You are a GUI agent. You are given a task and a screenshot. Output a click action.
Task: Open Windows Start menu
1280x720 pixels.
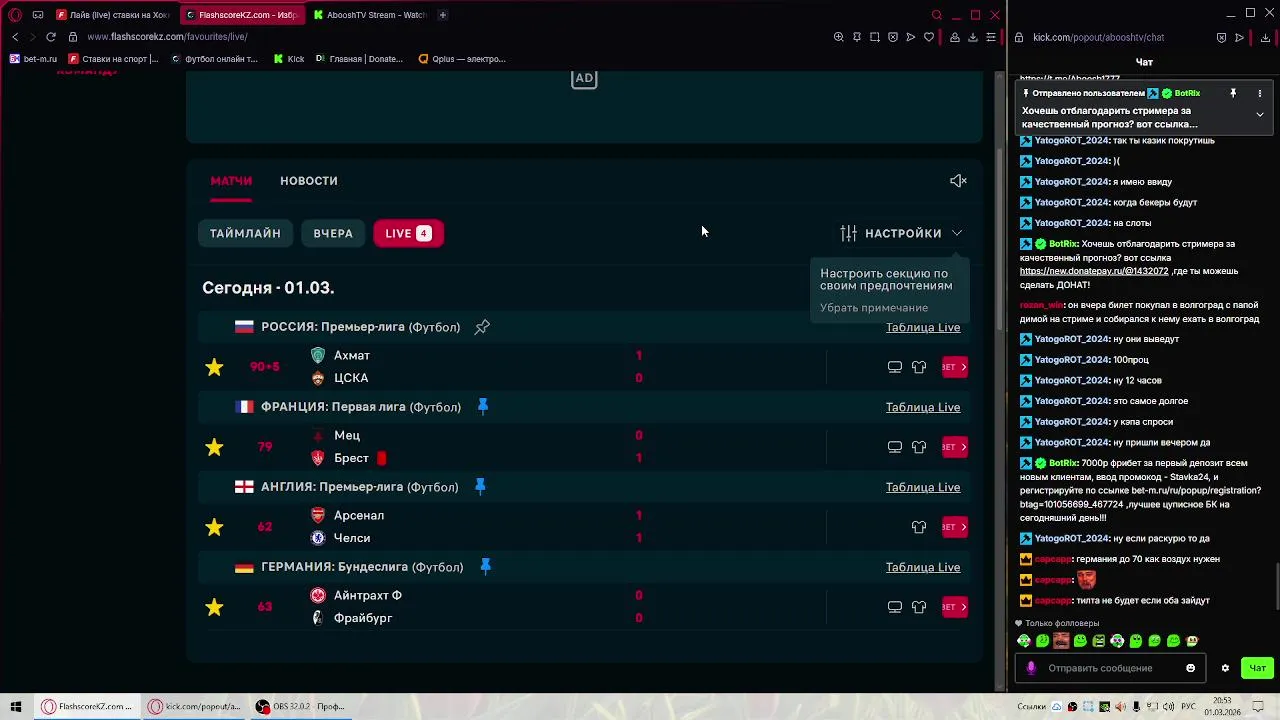pyautogui.click(x=16, y=706)
